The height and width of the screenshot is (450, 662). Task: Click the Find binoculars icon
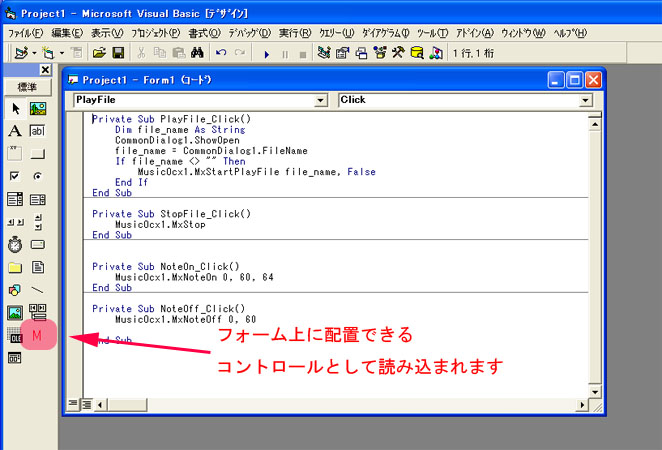pos(197,53)
